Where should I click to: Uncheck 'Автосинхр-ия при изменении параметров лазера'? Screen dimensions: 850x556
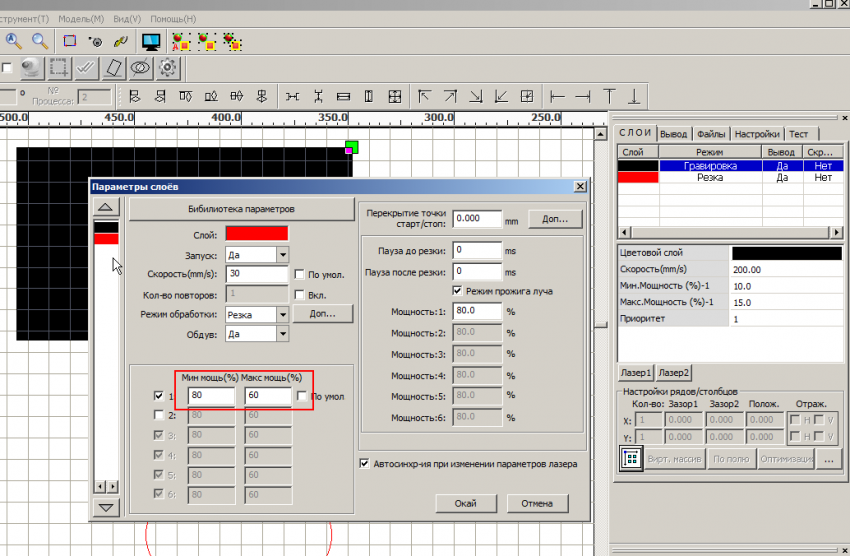click(x=364, y=464)
